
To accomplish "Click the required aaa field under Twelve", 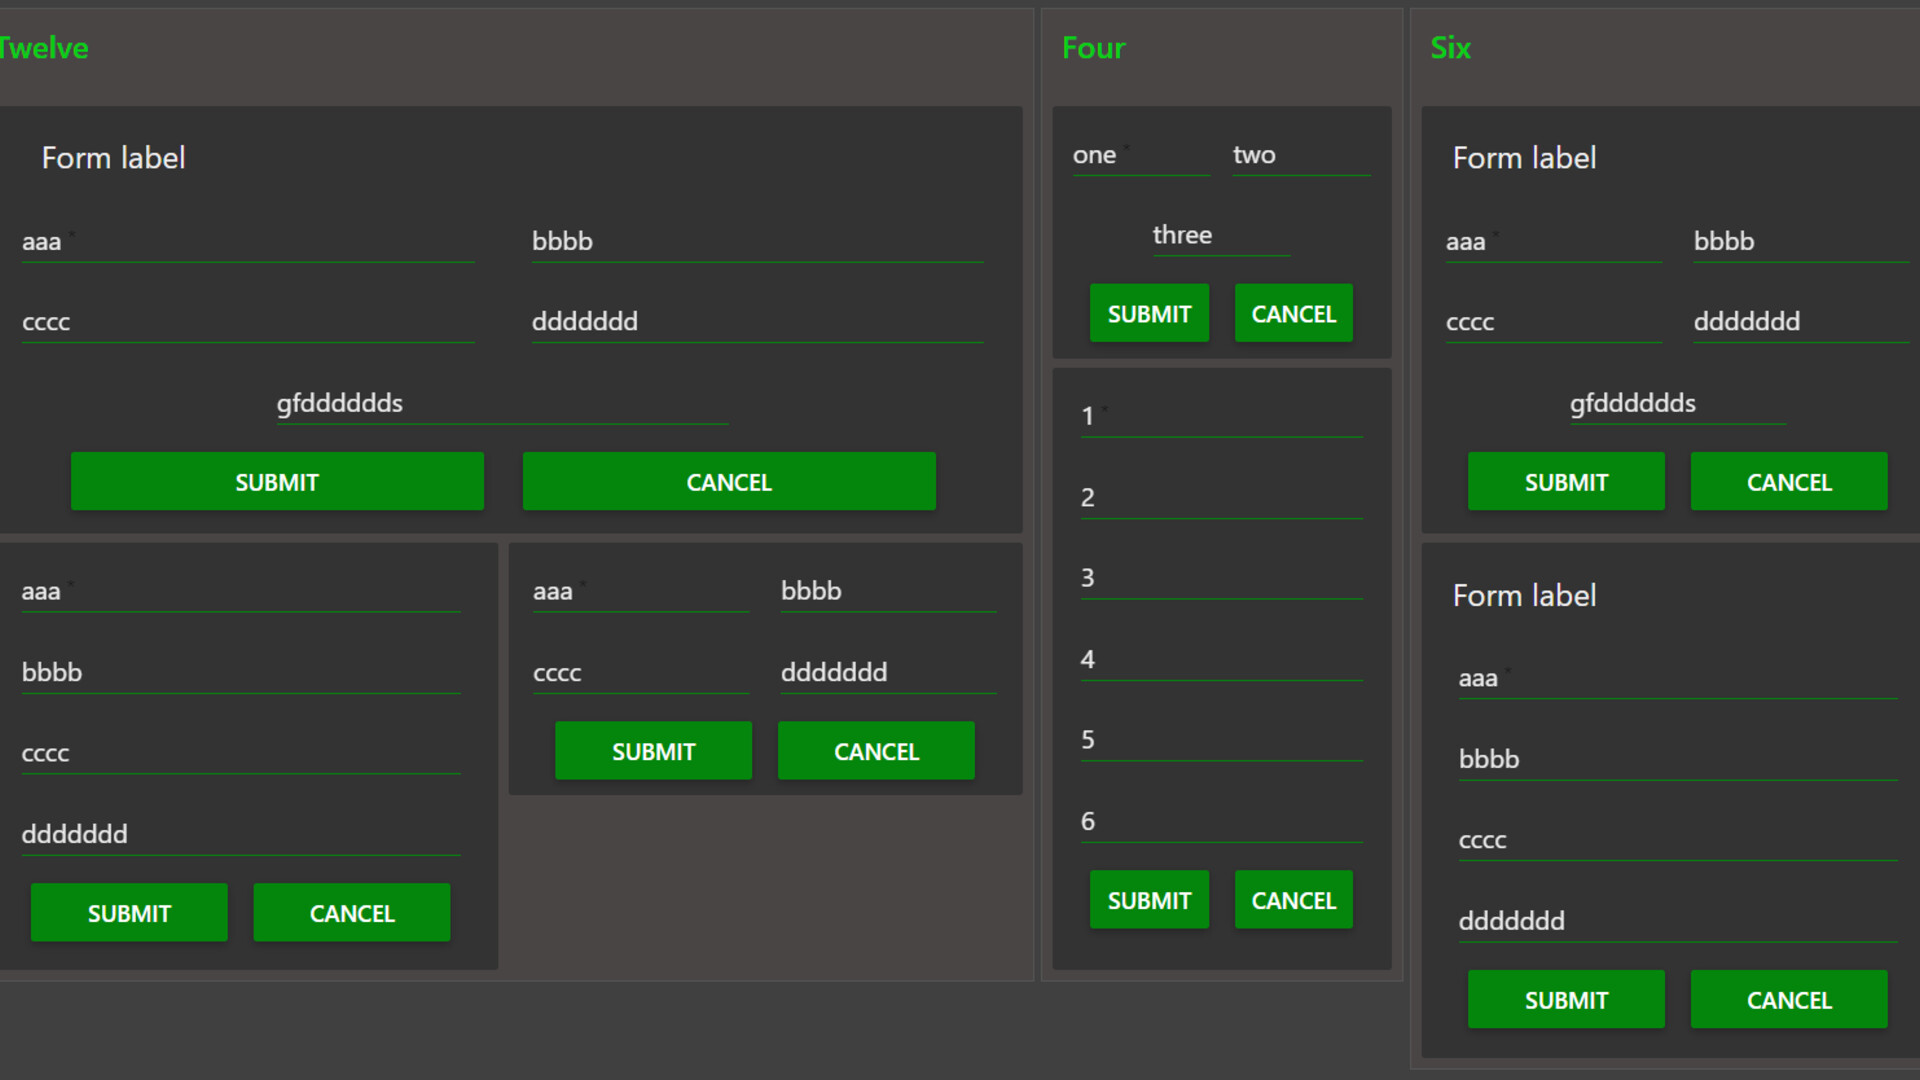I will (246, 241).
